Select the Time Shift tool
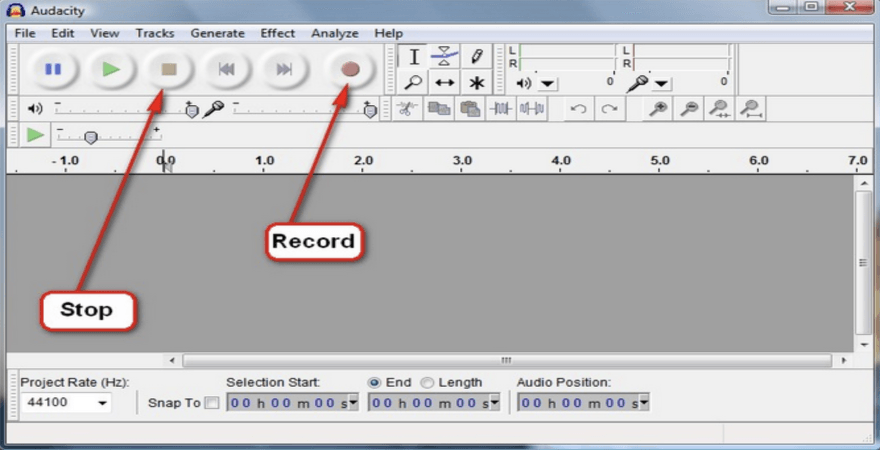Screen dimensions: 880x450 (444, 82)
